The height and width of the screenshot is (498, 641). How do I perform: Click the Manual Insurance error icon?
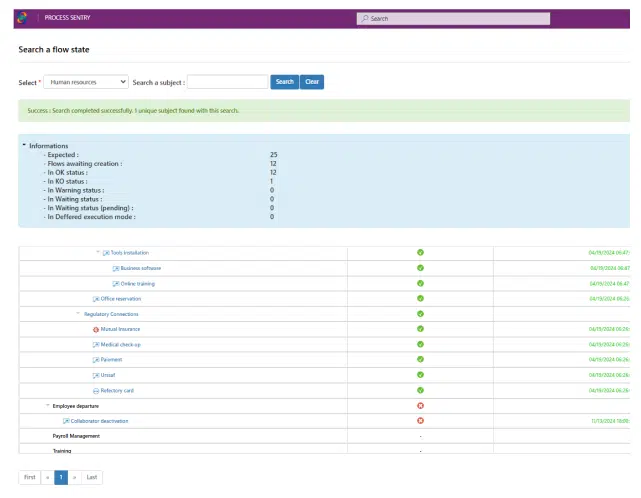pos(96,329)
